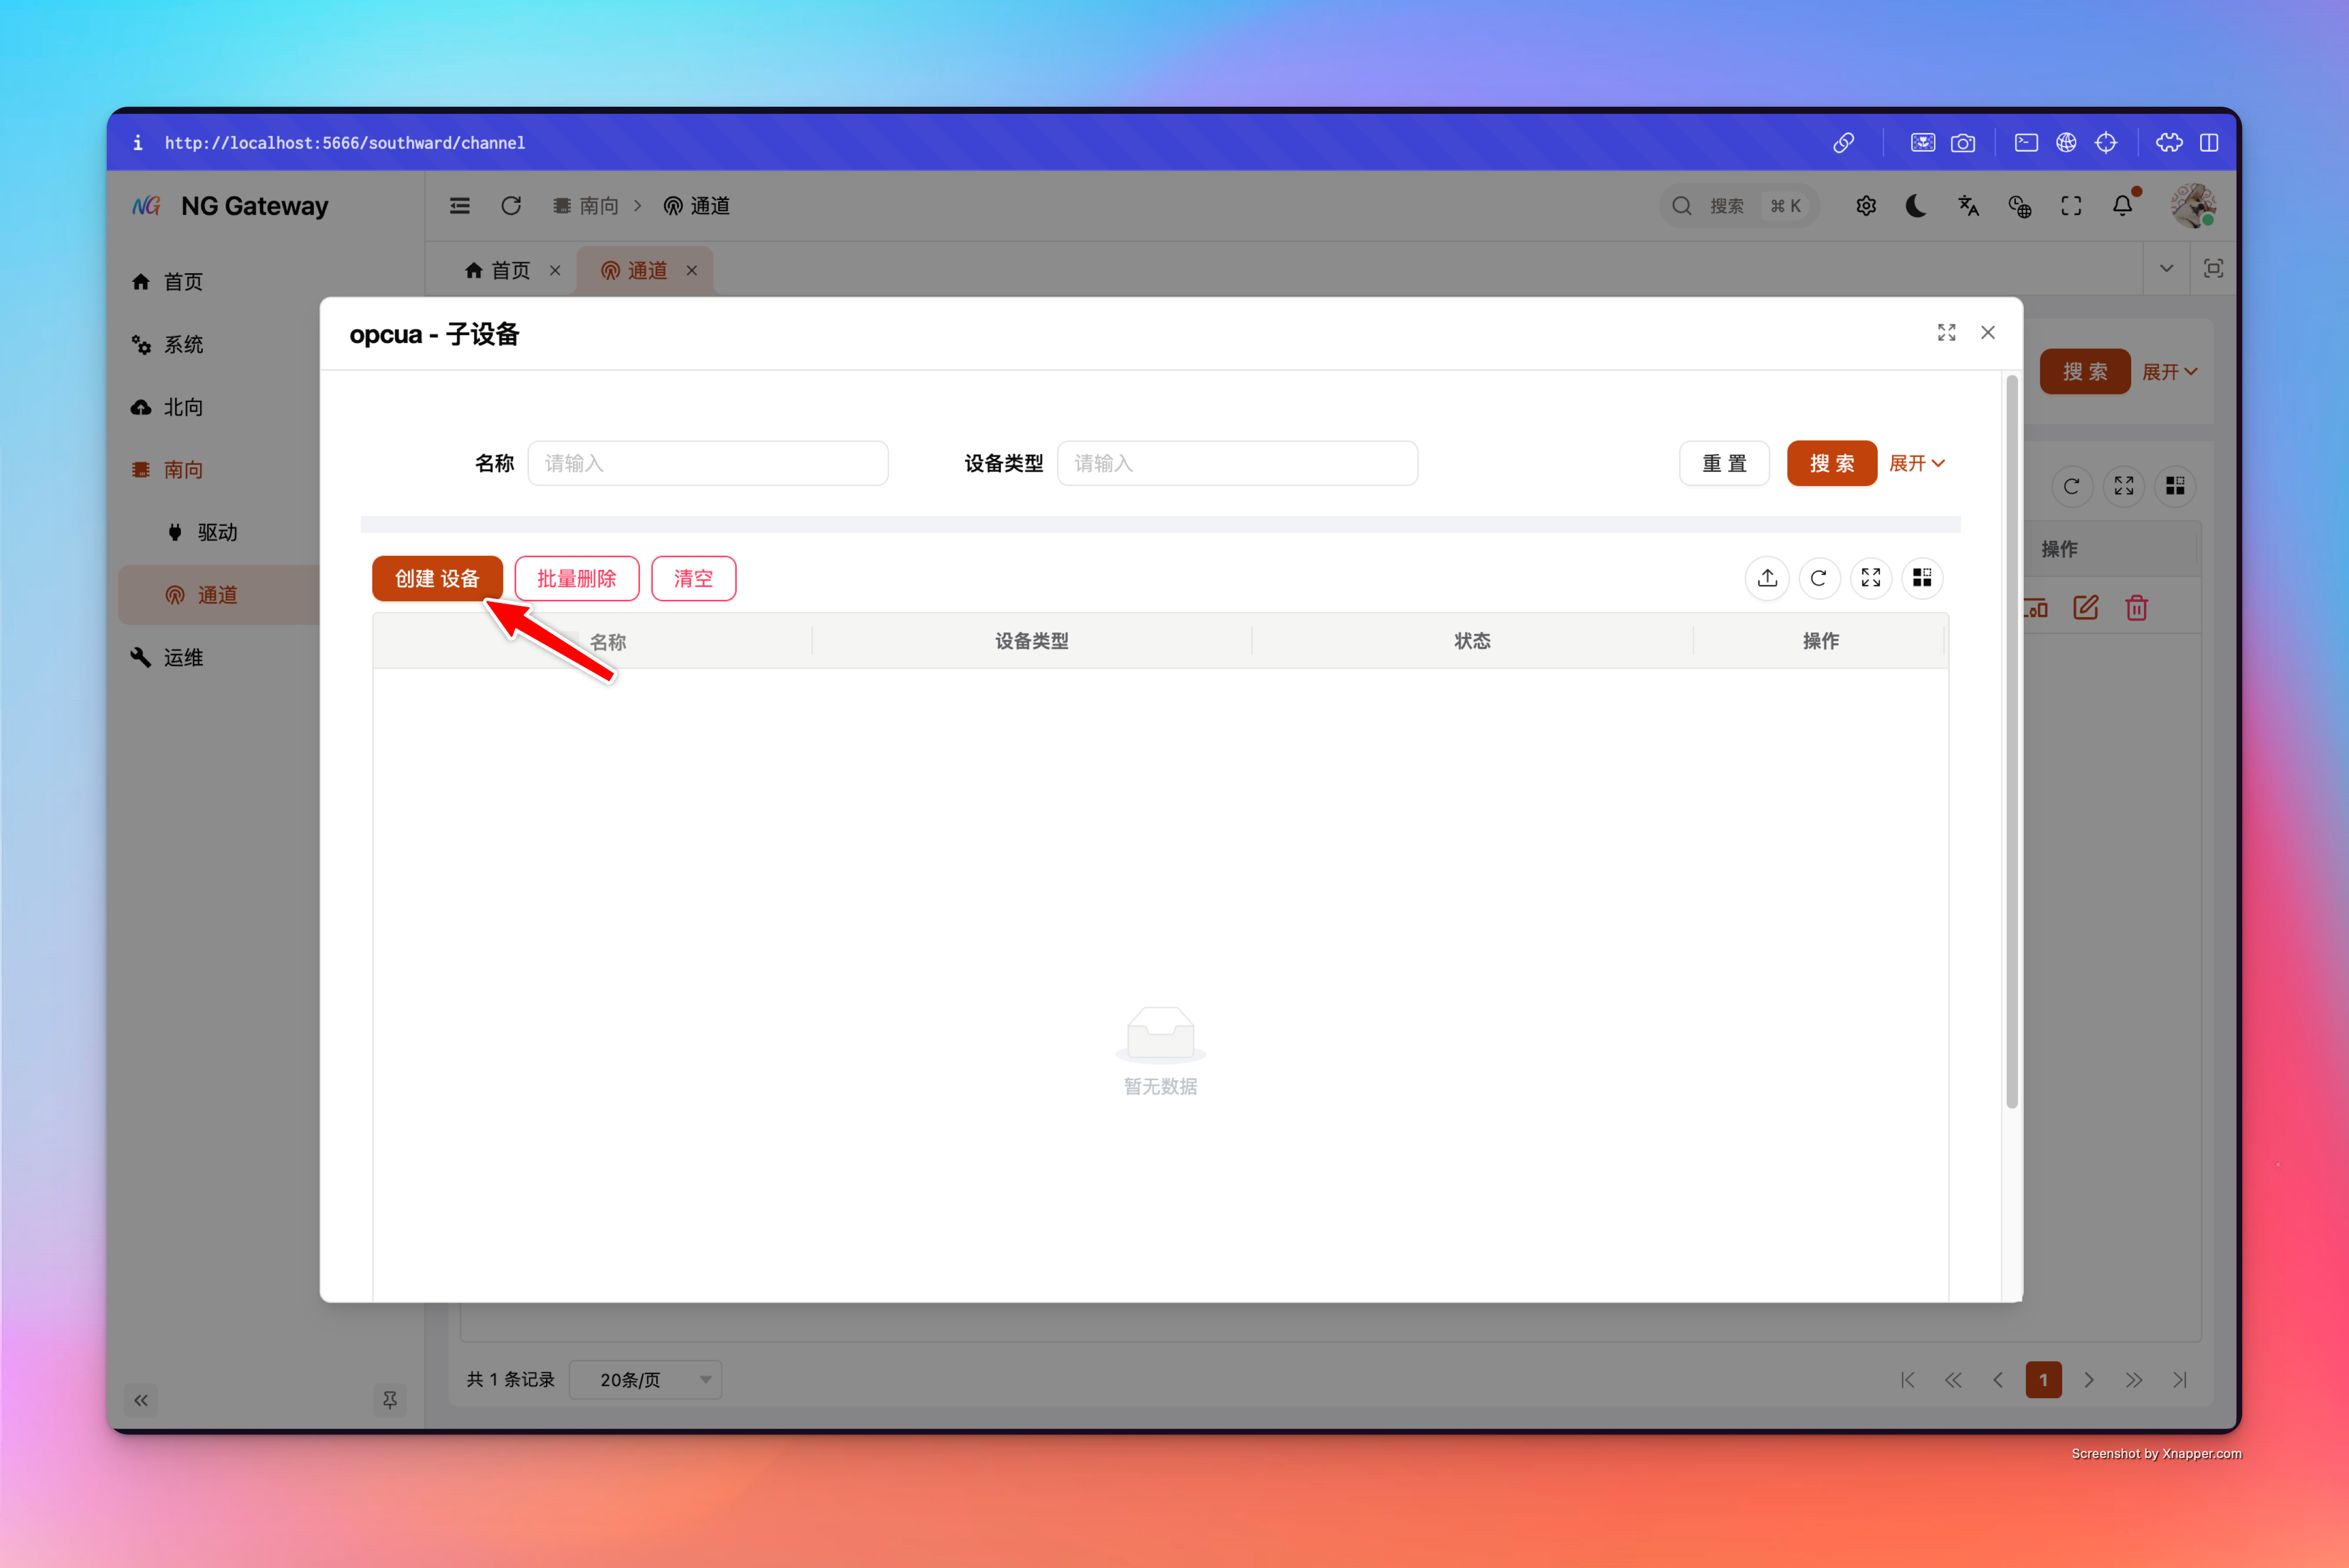The image size is (2349, 1568).
Task: Collapse the sidebar with the hamburger icon
Action: tap(459, 205)
